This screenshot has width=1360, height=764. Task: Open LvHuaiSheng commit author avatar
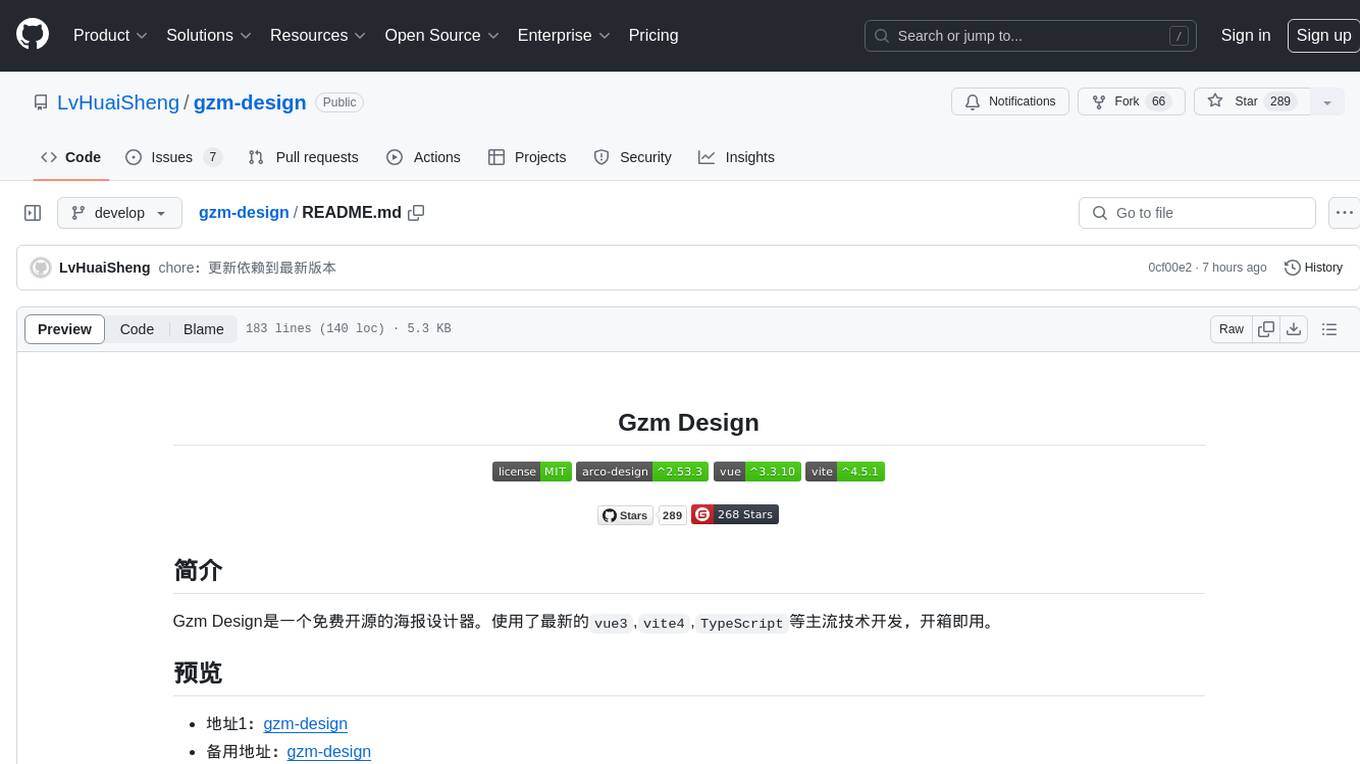coord(41,268)
